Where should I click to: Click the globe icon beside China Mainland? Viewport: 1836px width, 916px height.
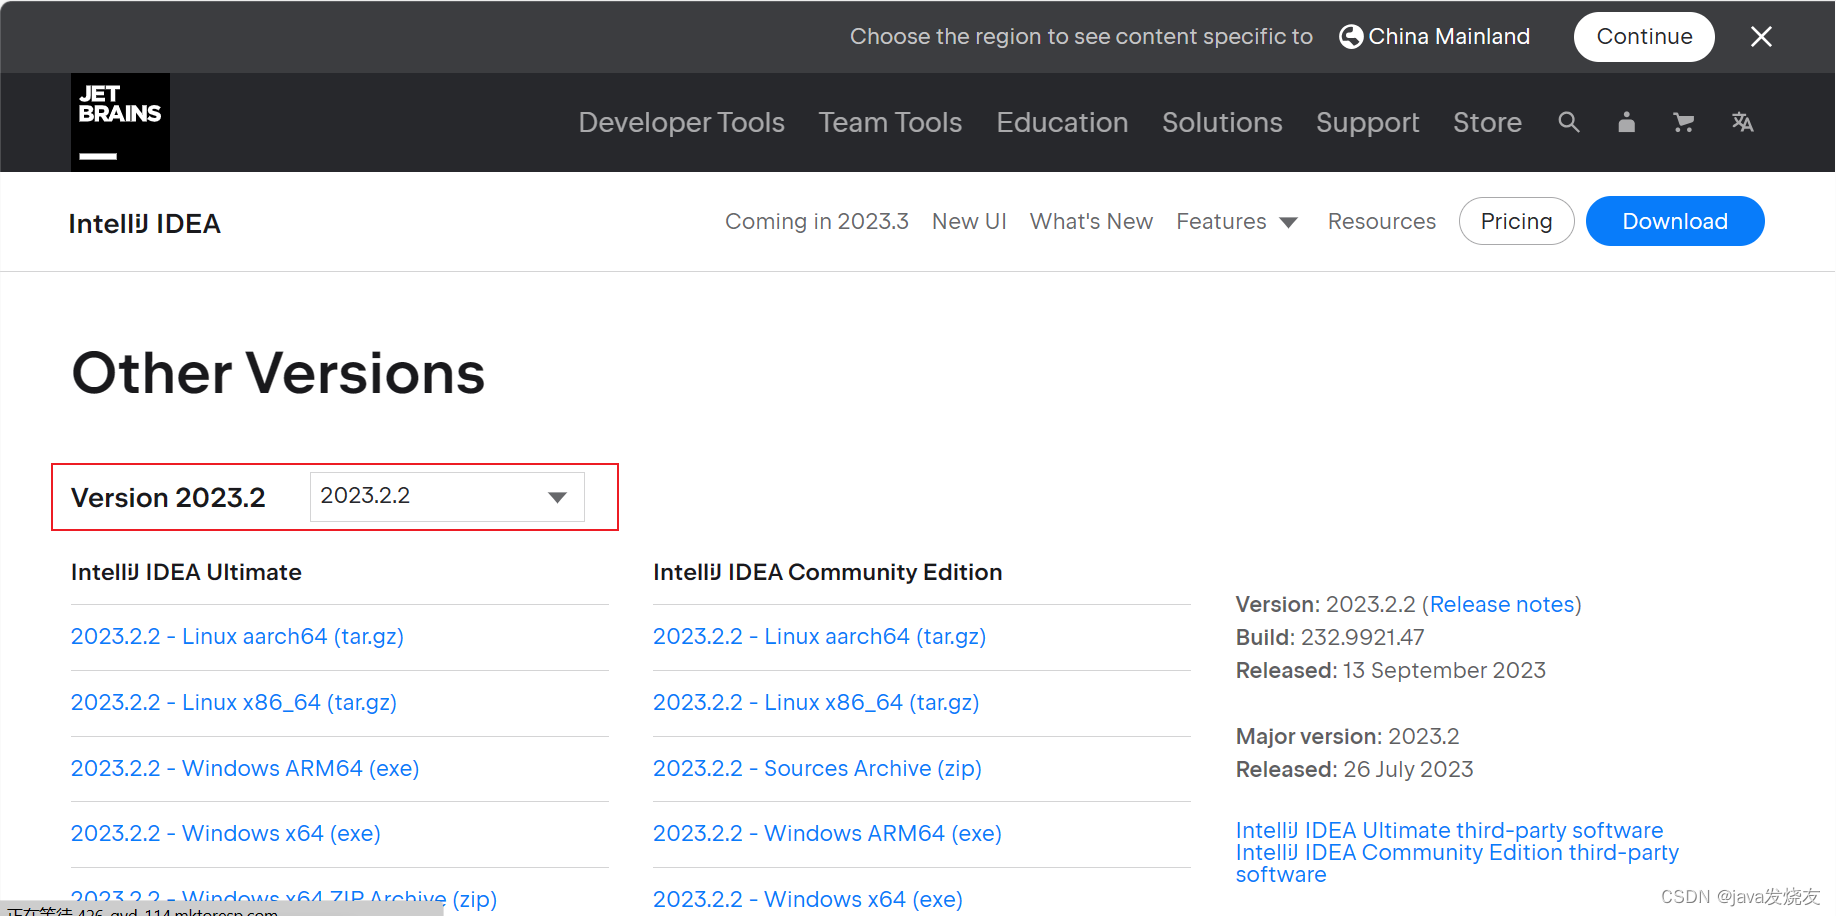coord(1351,37)
